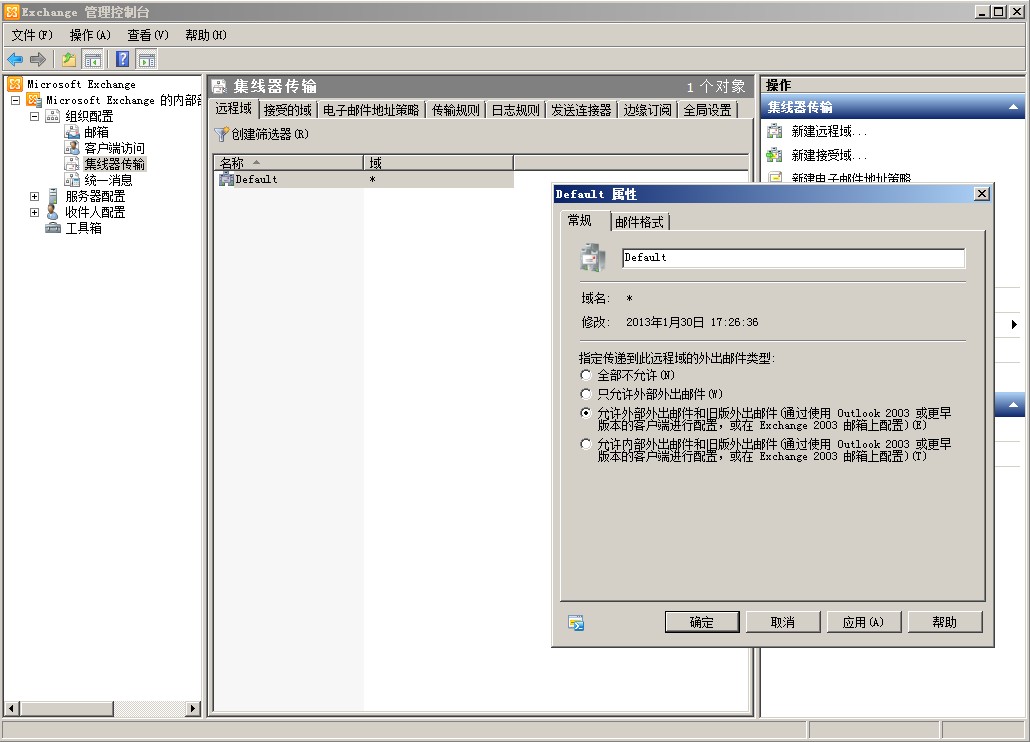Collapse the 组织配置 tree node
This screenshot has width=1030, height=742.
tap(35, 116)
